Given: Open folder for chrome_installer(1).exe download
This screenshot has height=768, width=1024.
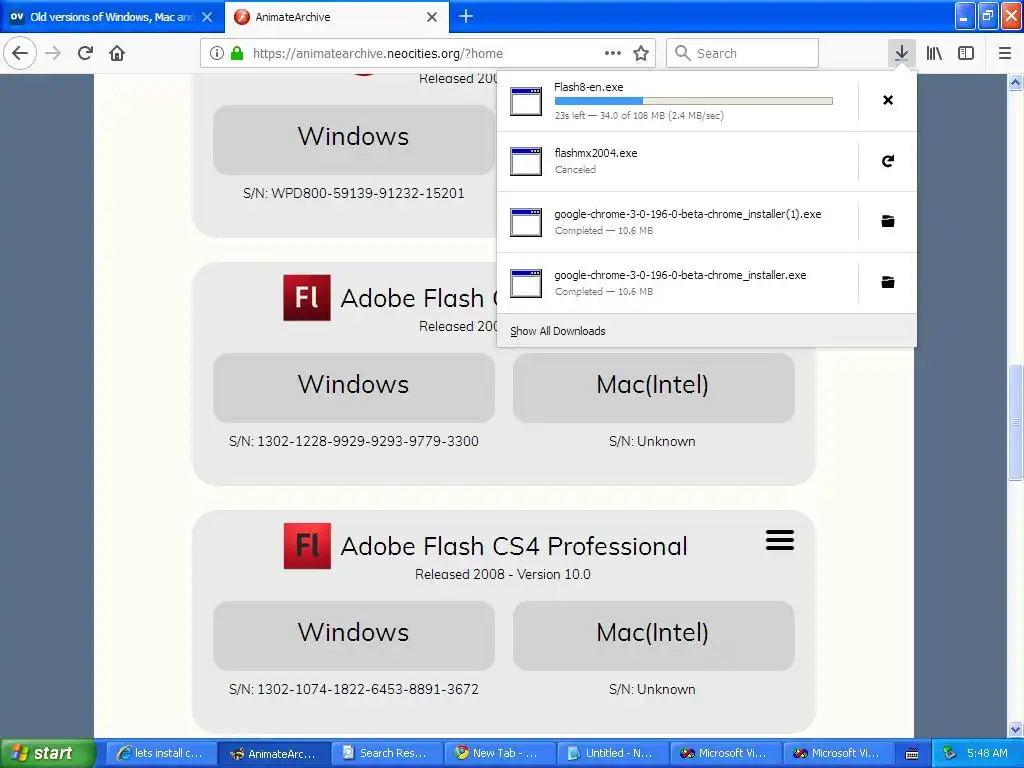Looking at the screenshot, I should tap(888, 221).
